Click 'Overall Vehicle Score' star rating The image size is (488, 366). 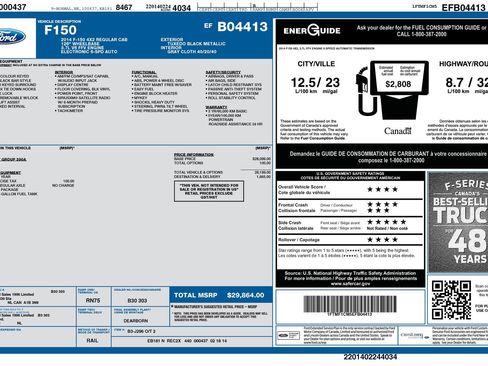point(383,189)
